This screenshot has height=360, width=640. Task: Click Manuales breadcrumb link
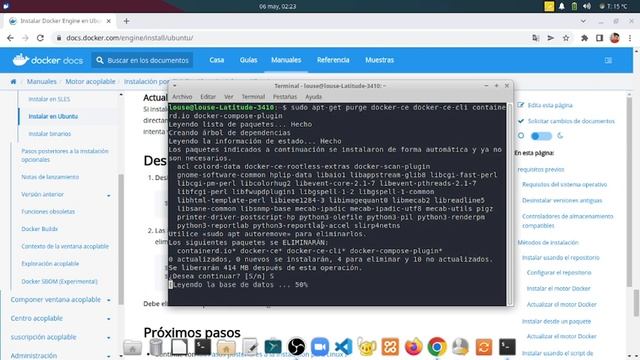tap(42, 82)
